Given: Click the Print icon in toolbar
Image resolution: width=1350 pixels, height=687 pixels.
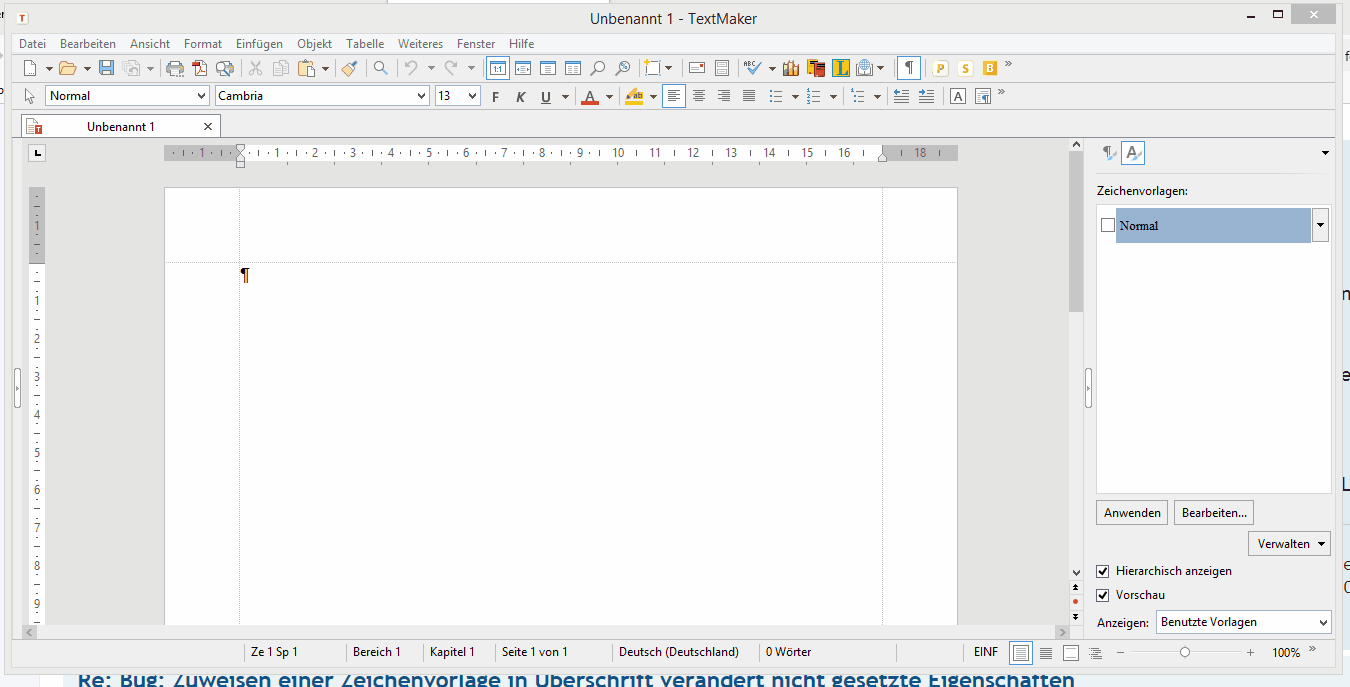Looking at the screenshot, I should tap(175, 68).
